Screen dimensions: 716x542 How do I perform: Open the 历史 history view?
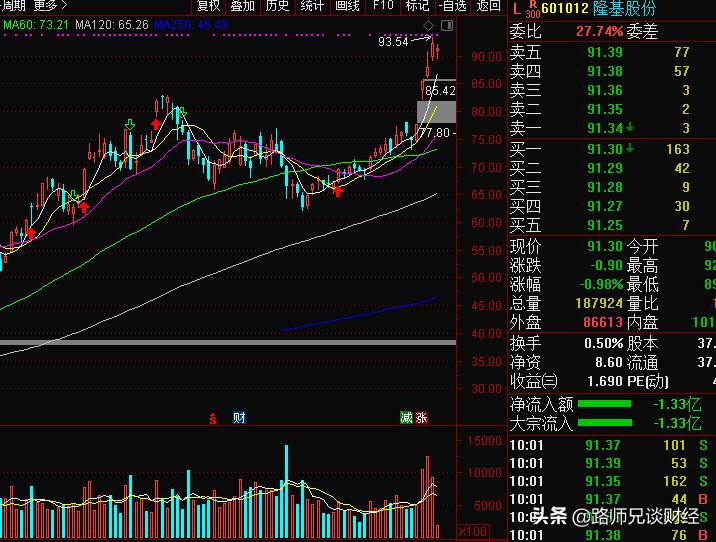click(x=278, y=5)
